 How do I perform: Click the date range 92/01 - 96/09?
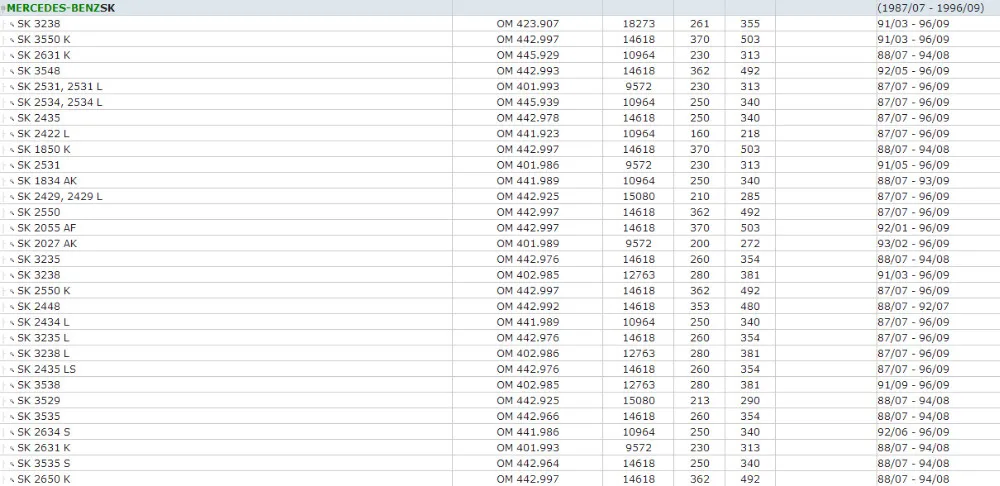pyautogui.click(x=913, y=228)
